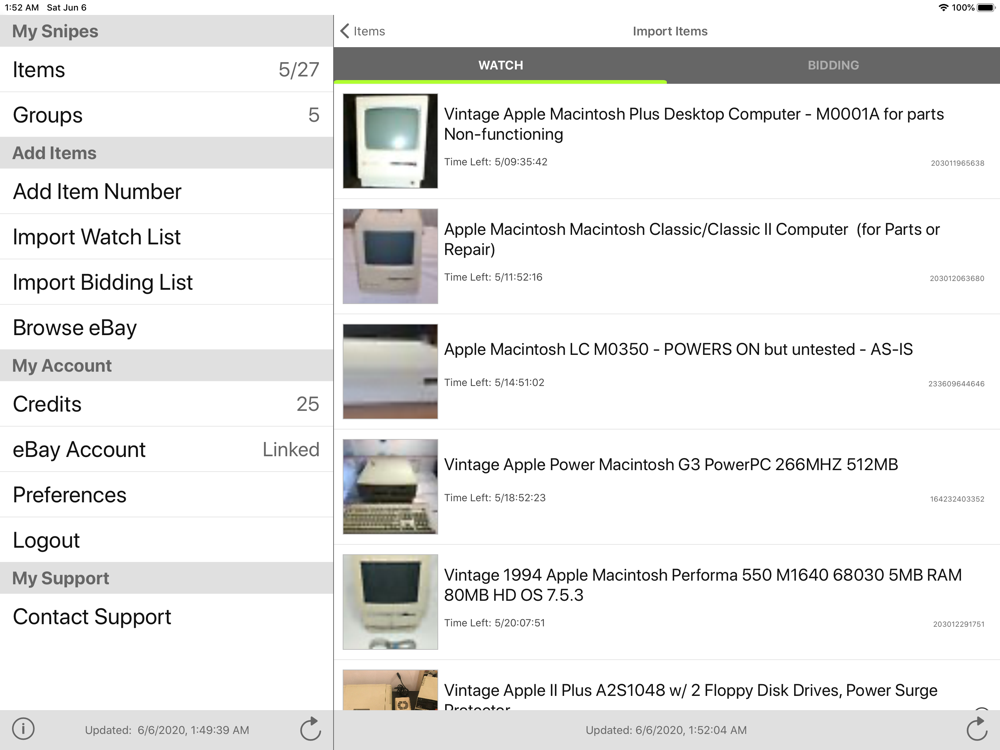Select Add Item Number
This screenshot has height=750, width=1000.
point(166,191)
